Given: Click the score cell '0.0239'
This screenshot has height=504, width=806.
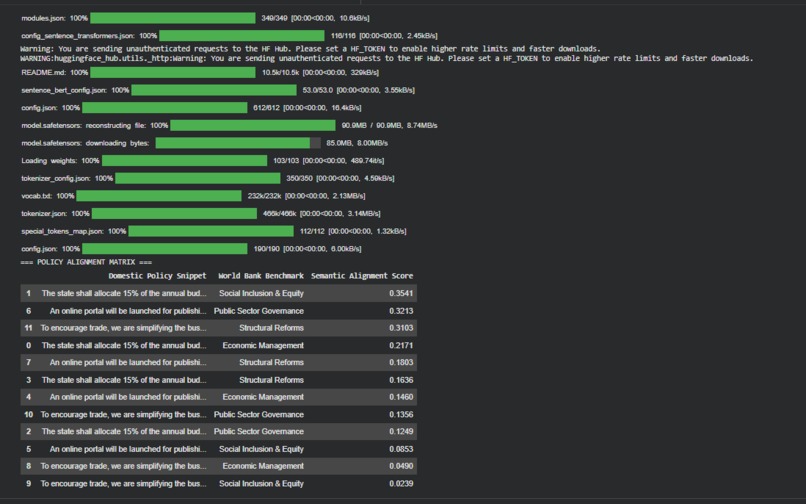Looking at the screenshot, I should pyautogui.click(x=401, y=483).
